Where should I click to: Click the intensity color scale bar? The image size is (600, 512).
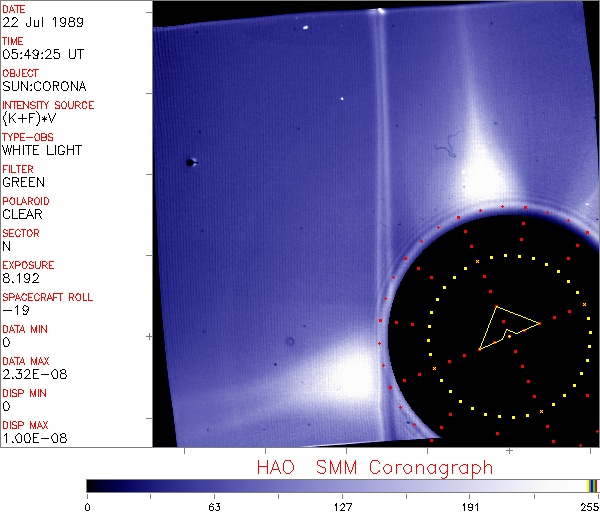point(342,486)
